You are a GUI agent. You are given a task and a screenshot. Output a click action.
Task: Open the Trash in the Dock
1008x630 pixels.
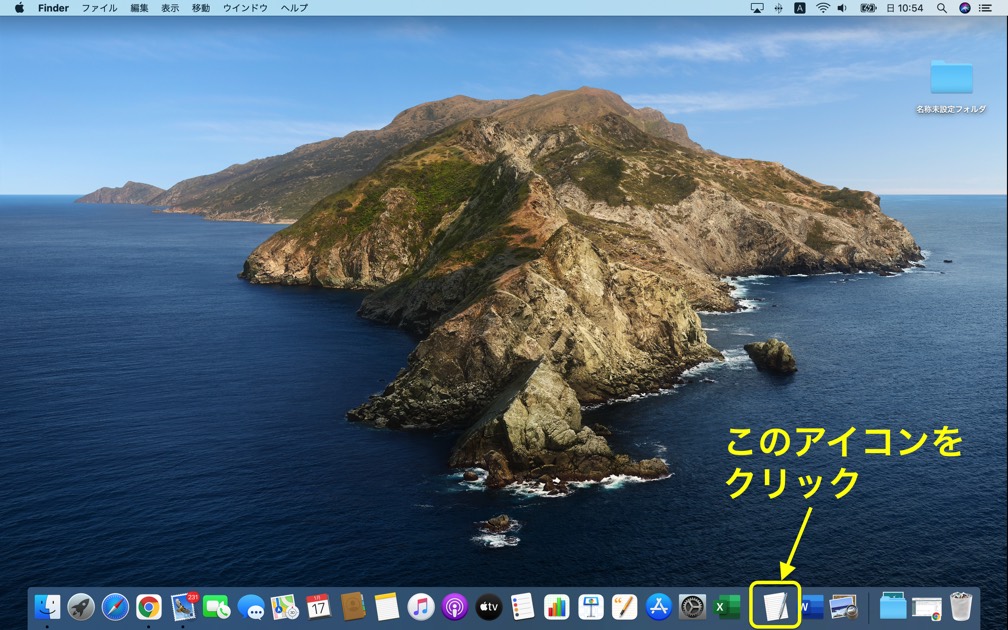point(961,606)
